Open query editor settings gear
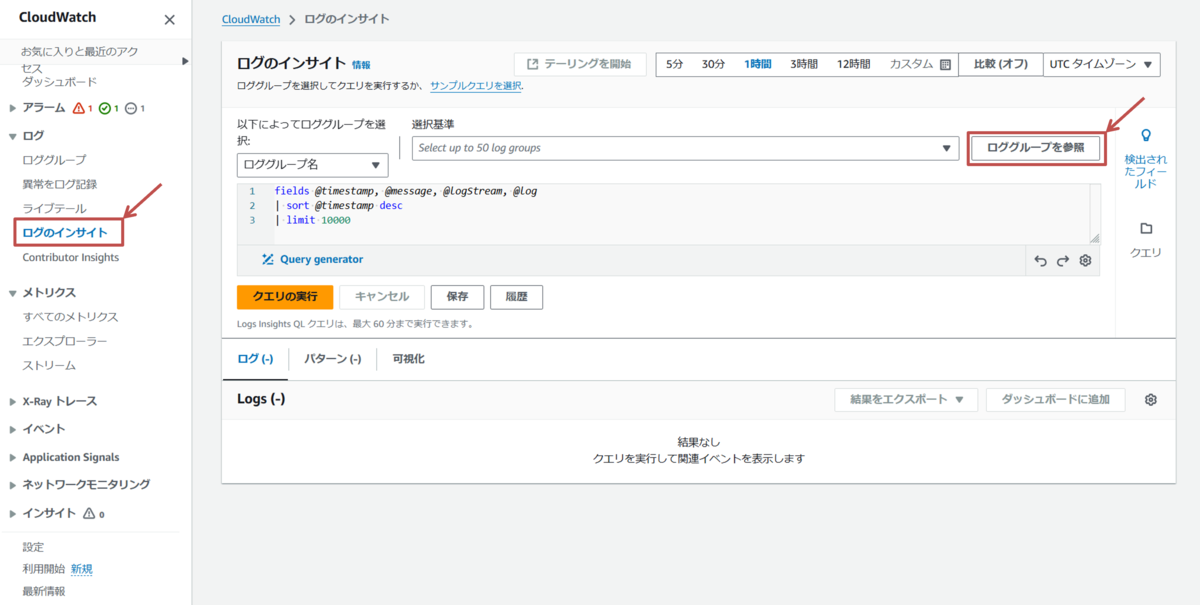Viewport: 1200px width, 605px height. 1085,260
